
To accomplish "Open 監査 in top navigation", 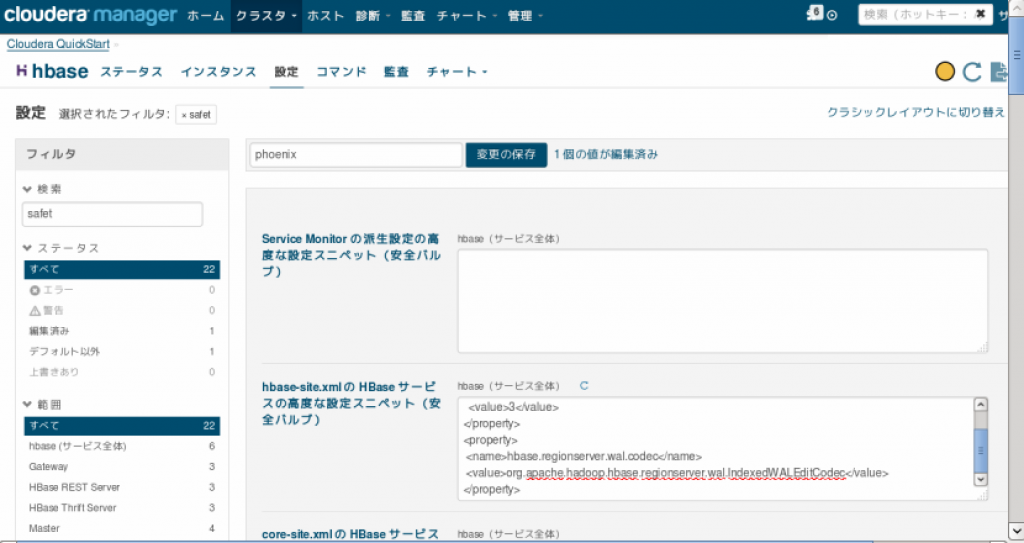I will [x=413, y=16].
